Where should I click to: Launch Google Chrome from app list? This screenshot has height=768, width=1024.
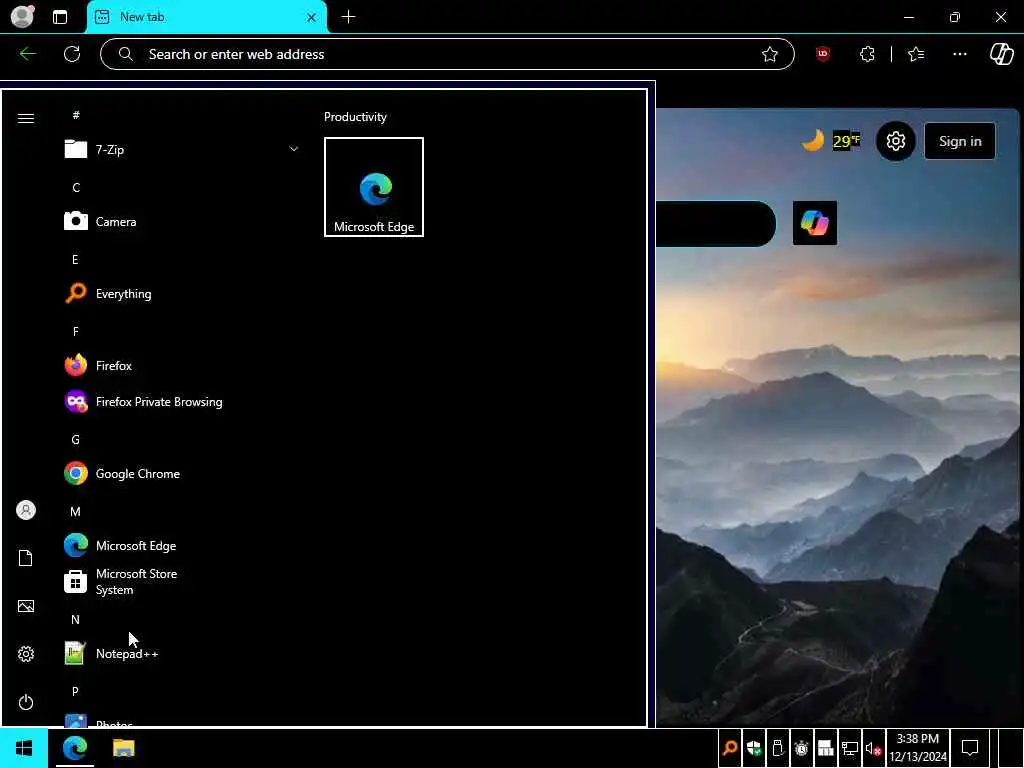point(182,473)
